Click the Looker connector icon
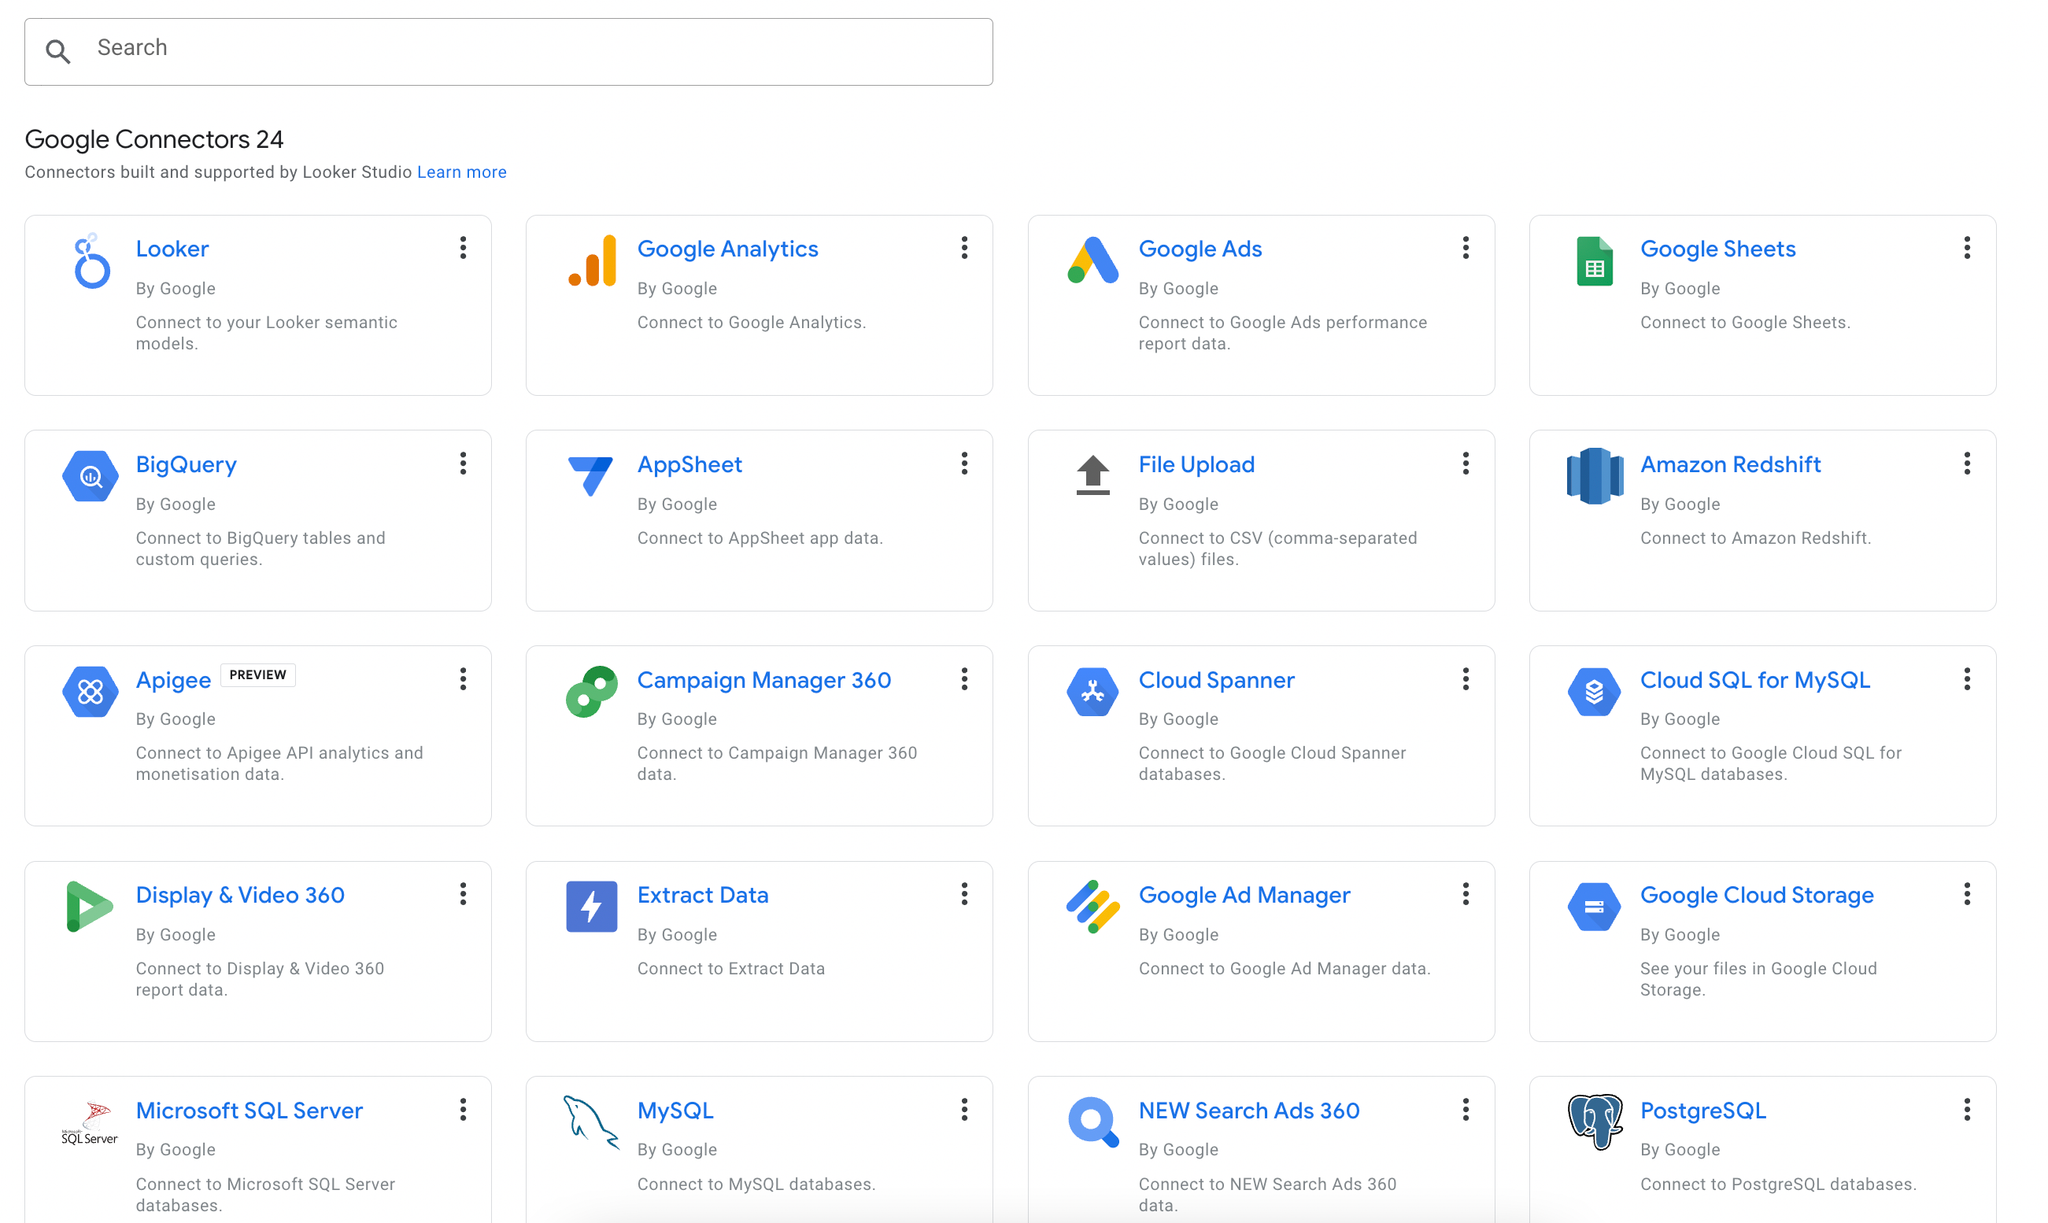 coord(91,262)
